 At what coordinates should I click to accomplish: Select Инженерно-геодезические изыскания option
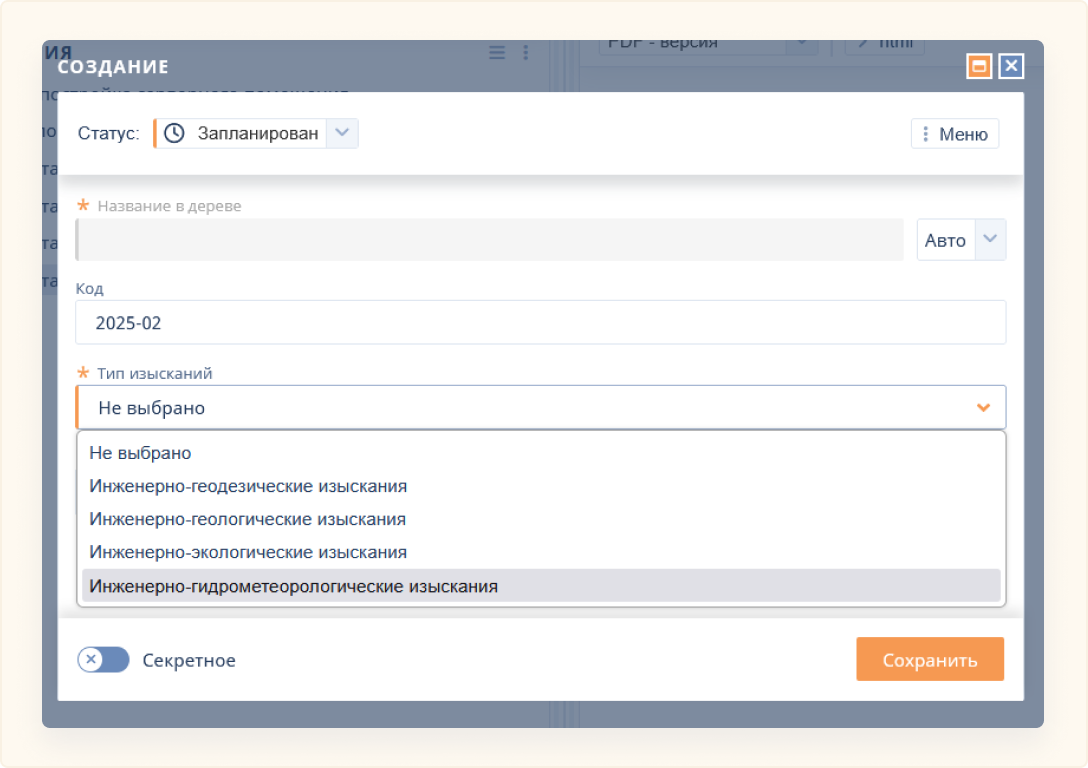pos(248,486)
